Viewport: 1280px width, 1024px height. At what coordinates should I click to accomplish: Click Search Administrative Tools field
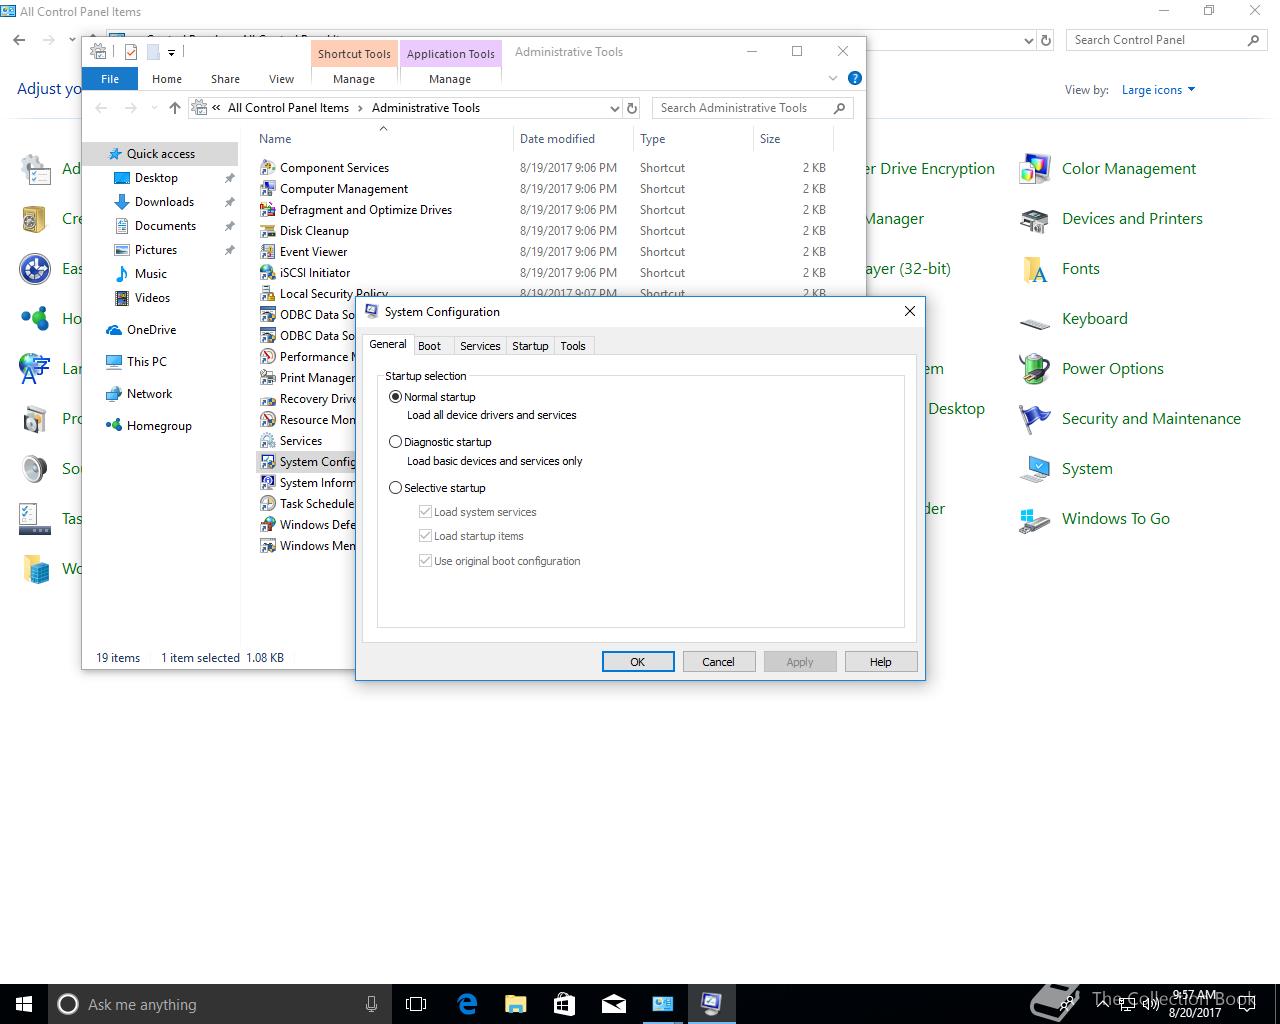point(752,108)
